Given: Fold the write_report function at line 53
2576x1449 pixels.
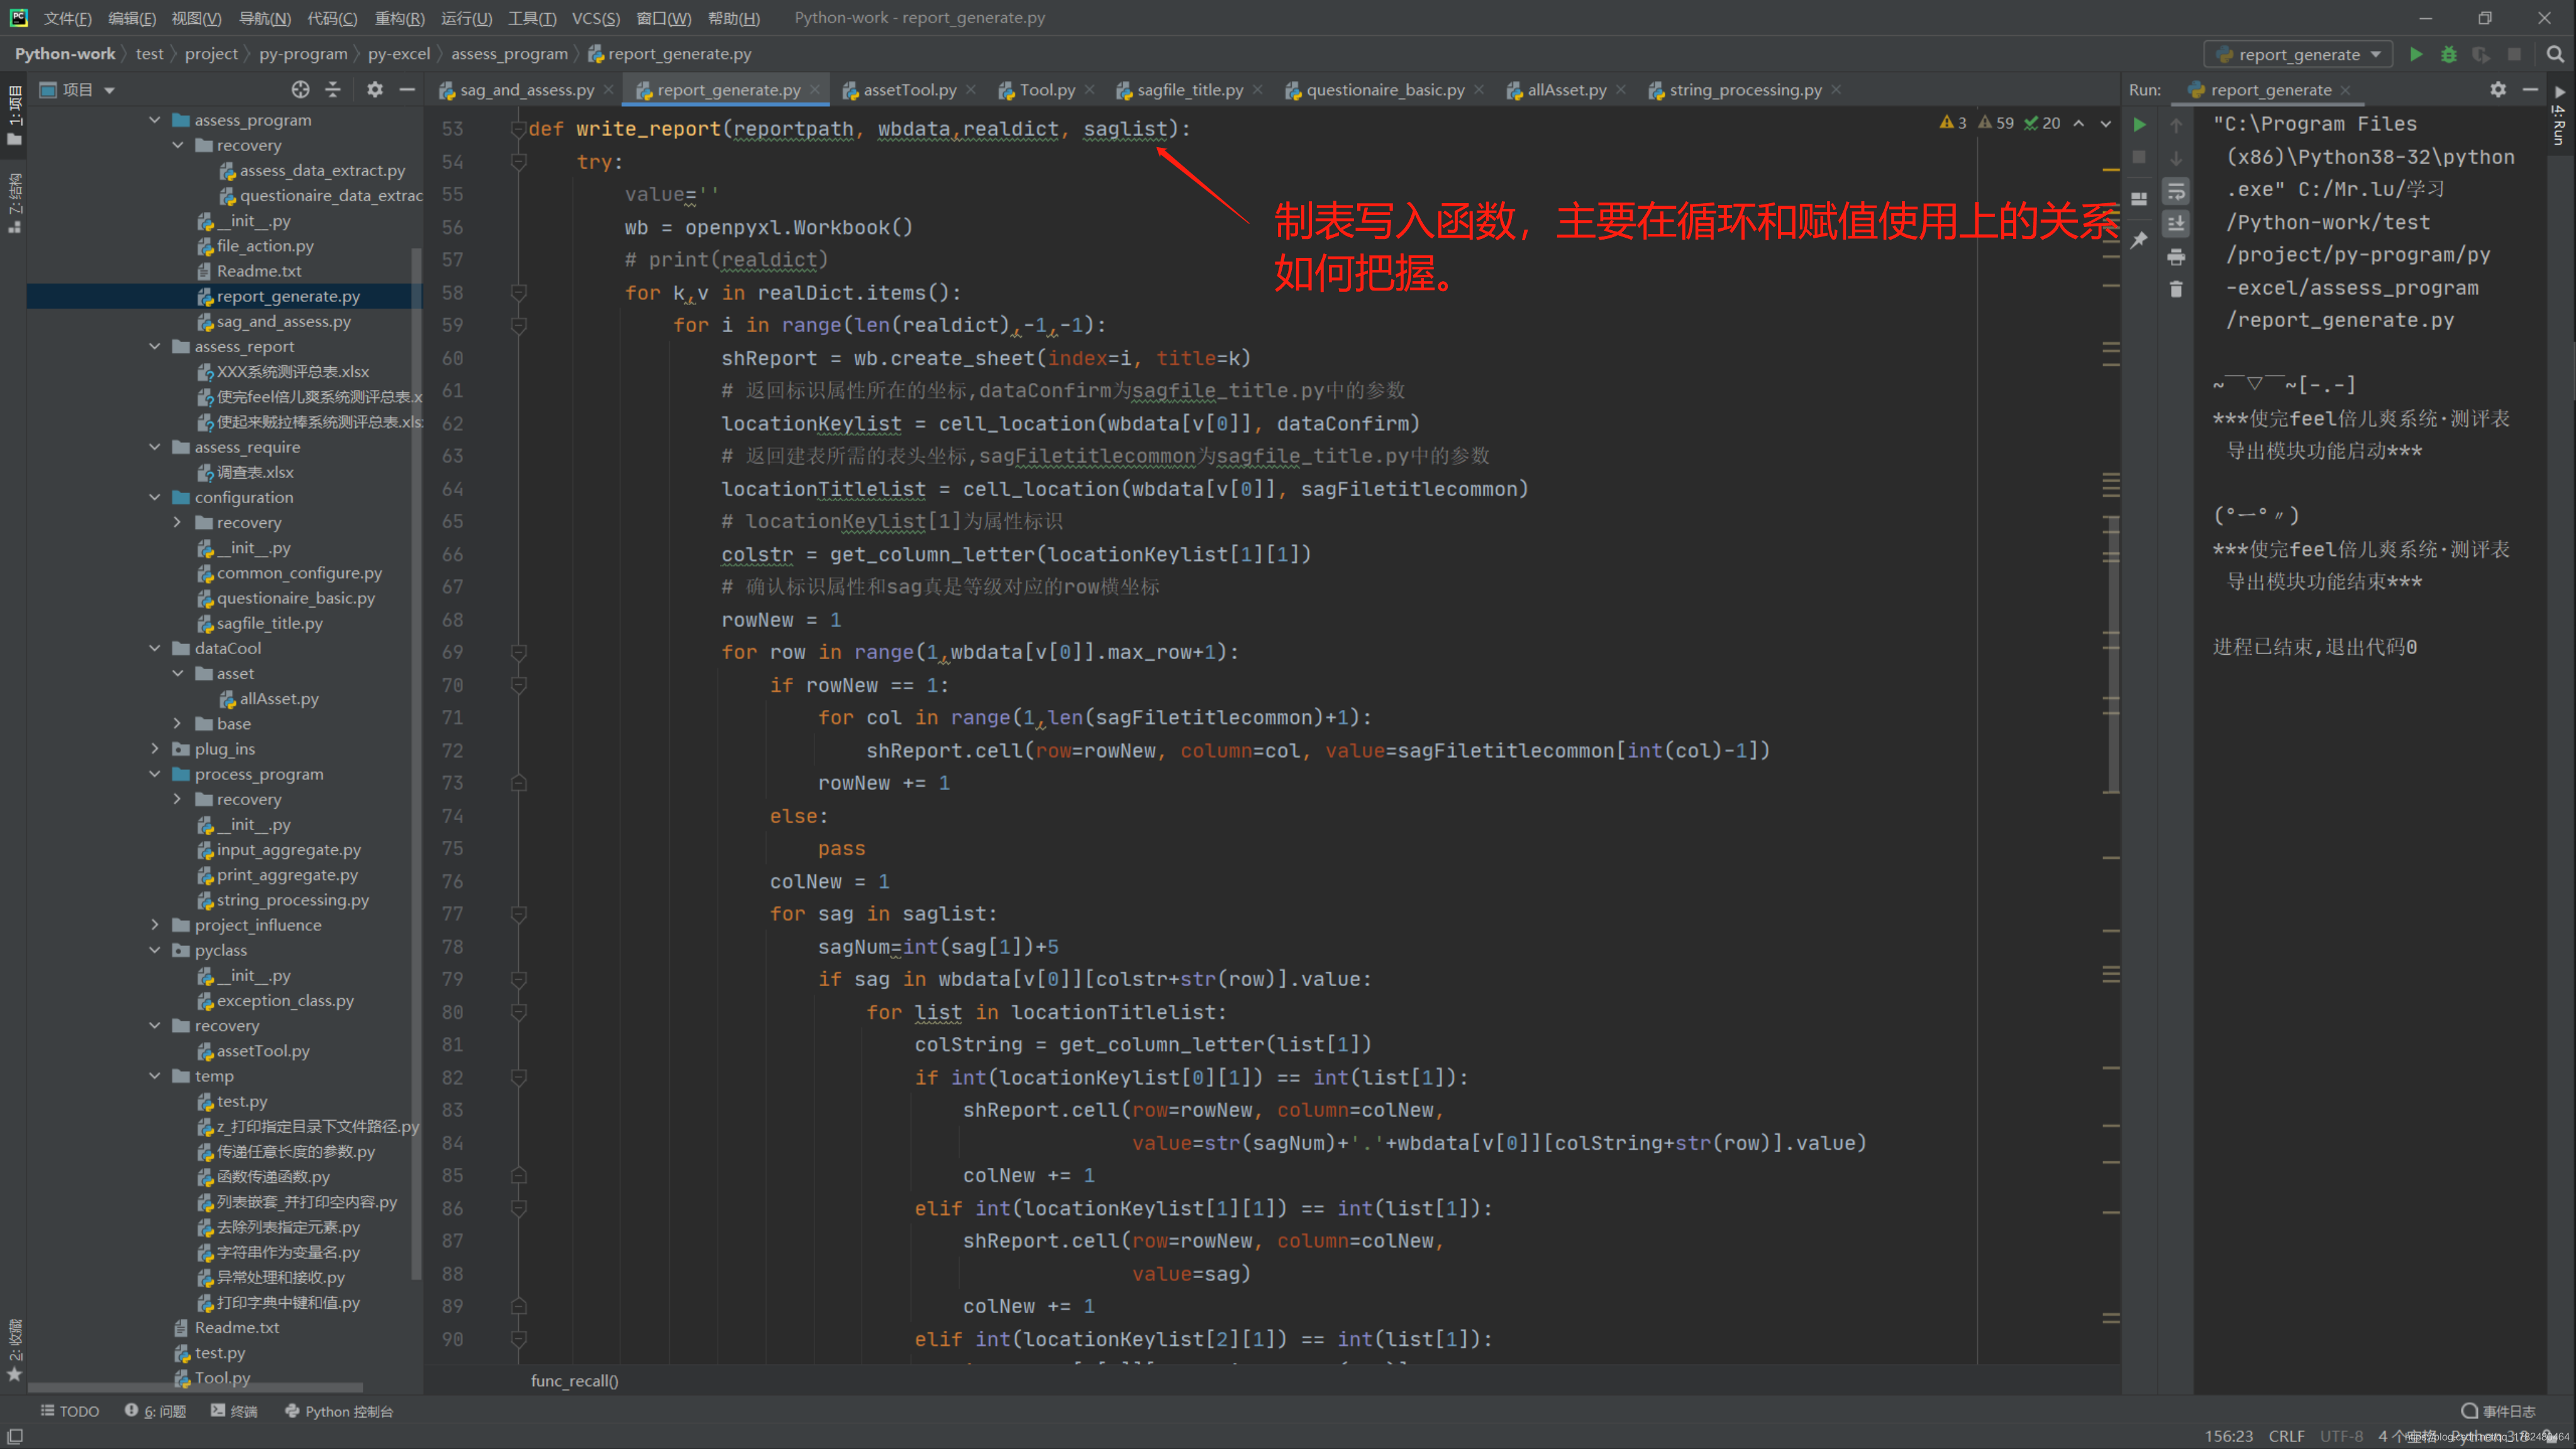Looking at the screenshot, I should (x=519, y=129).
